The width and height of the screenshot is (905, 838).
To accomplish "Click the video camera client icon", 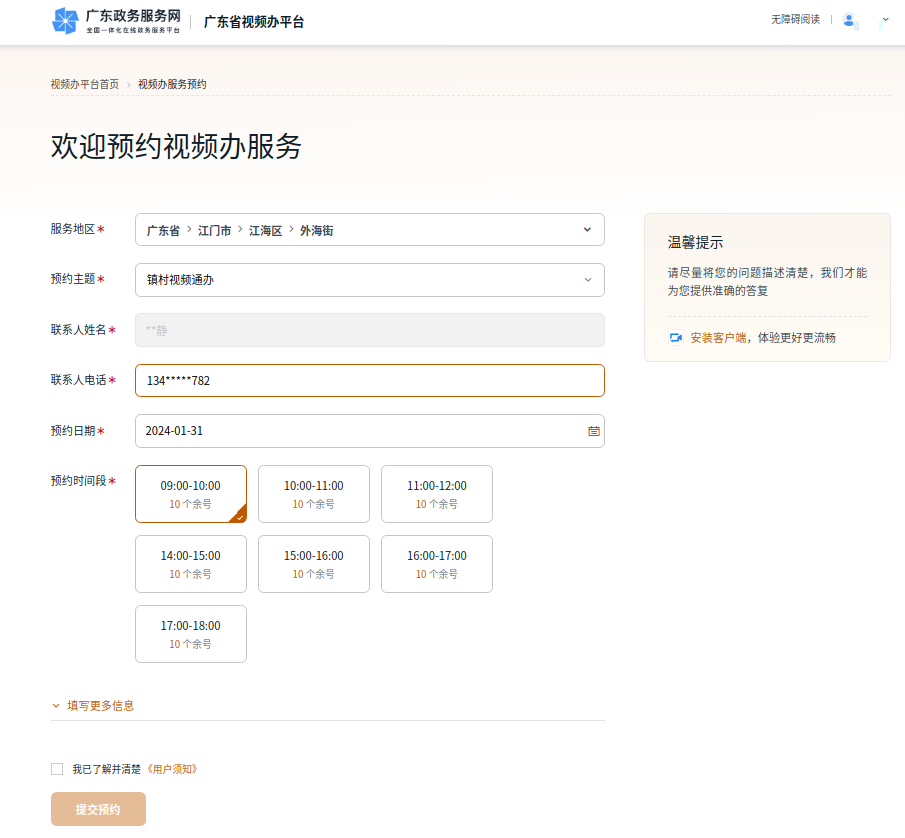I will click(676, 338).
